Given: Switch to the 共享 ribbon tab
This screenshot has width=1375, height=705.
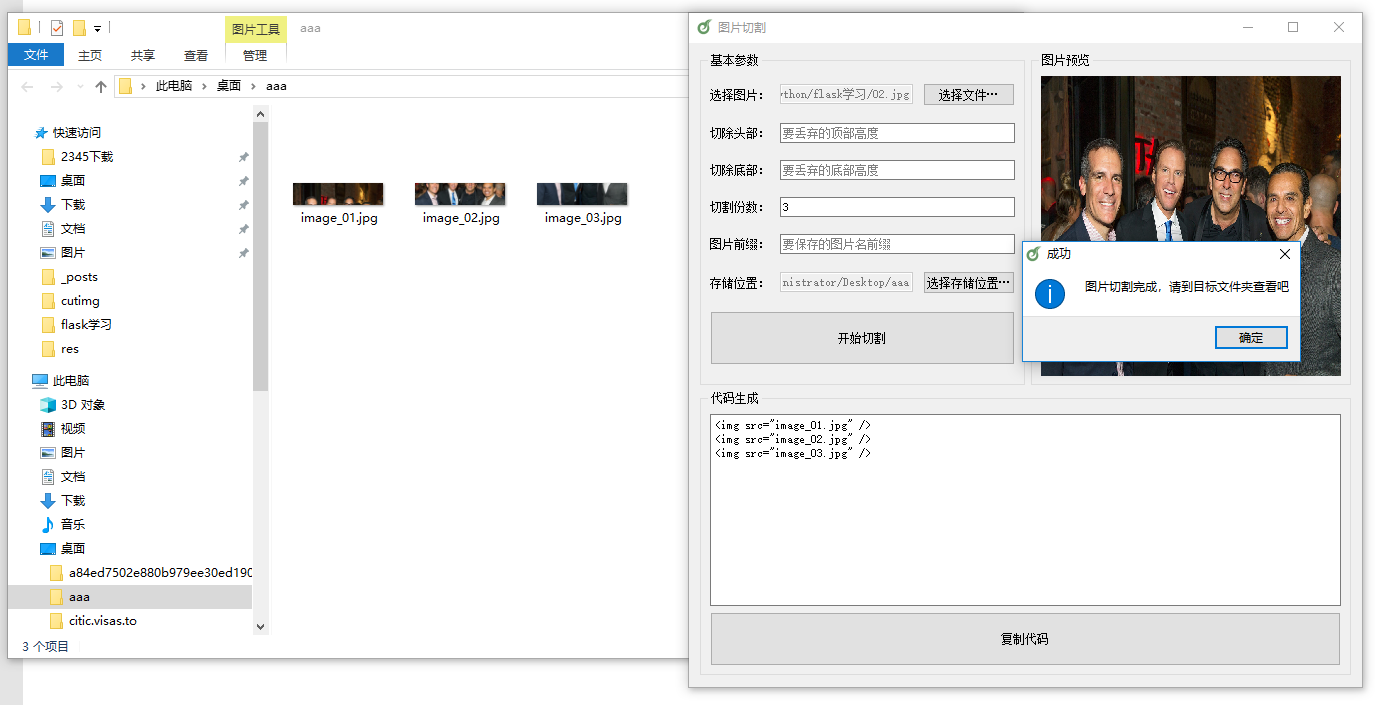Looking at the screenshot, I should tap(143, 56).
